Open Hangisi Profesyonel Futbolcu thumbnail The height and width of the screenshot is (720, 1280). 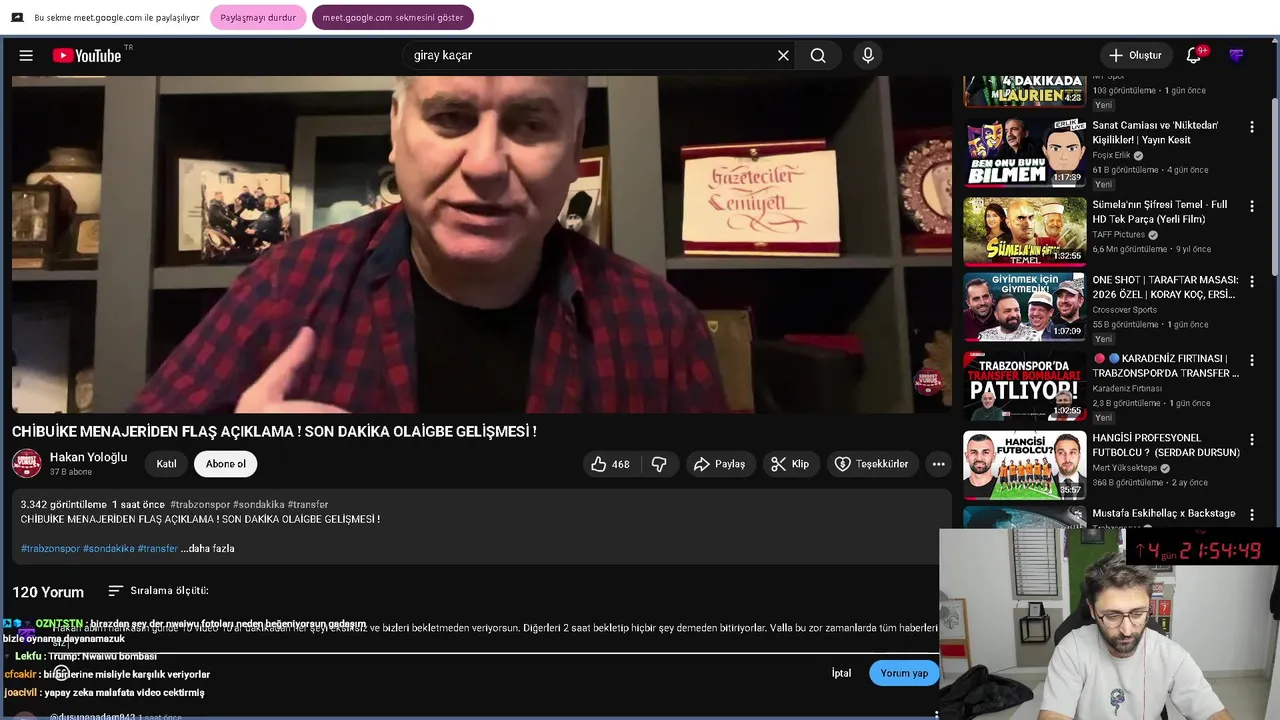point(1025,465)
